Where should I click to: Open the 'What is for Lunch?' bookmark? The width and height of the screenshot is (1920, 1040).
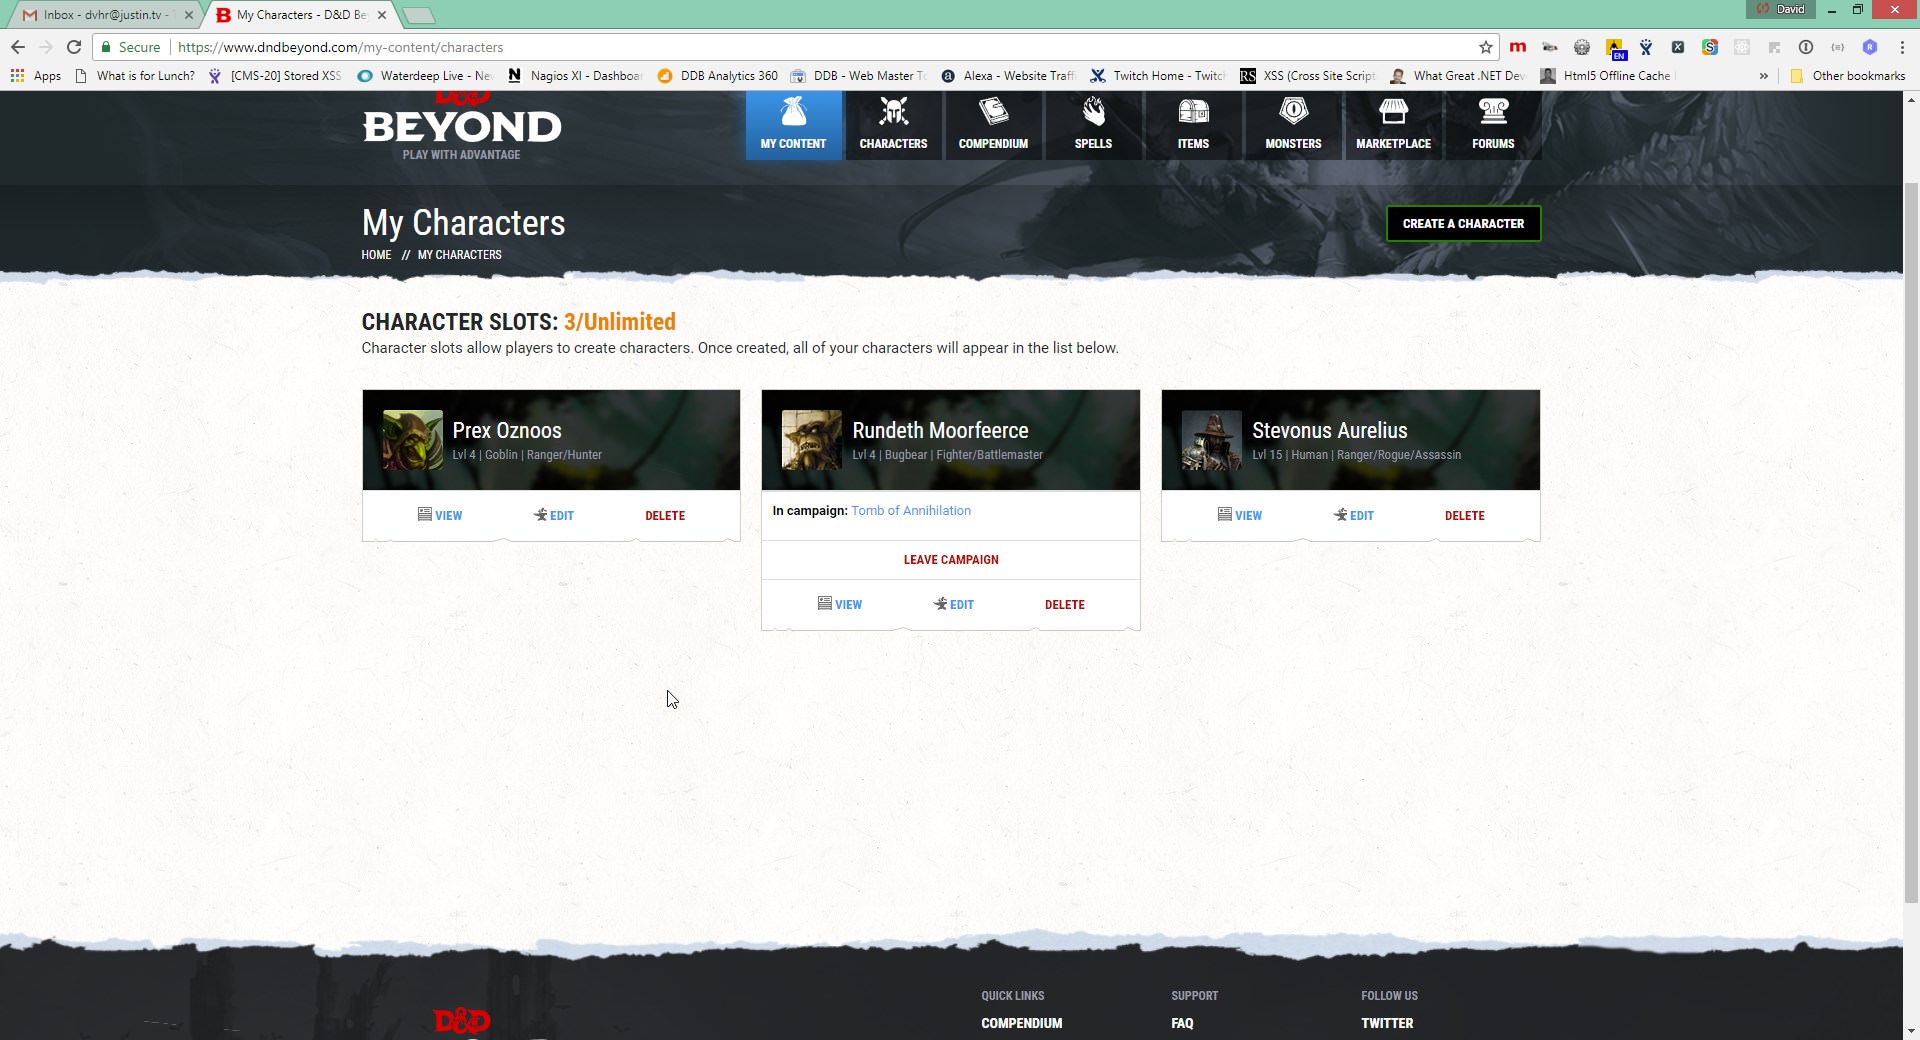[x=136, y=76]
